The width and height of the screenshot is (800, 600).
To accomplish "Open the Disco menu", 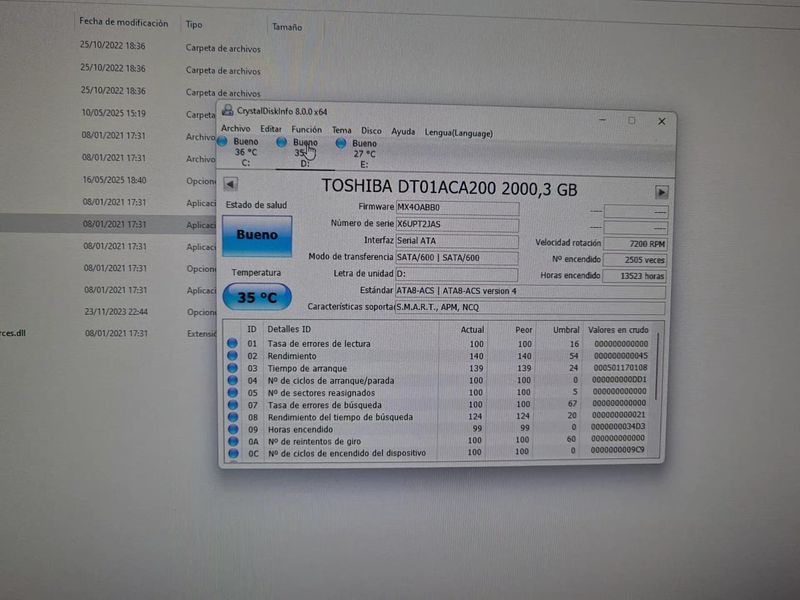I will [x=371, y=131].
